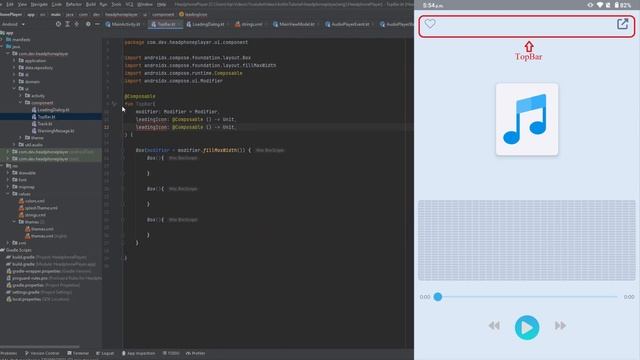
Task: Hide the project panel with minus icon
Action: [x=97, y=24]
